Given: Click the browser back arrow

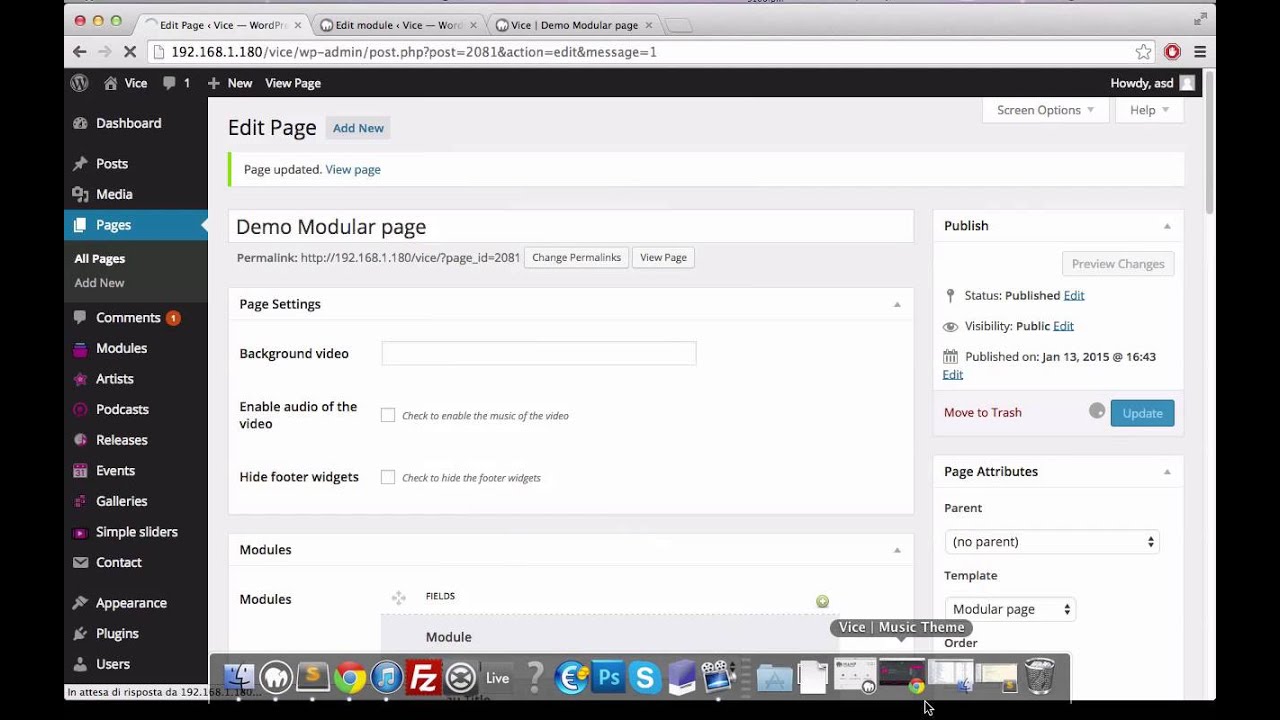Looking at the screenshot, I should click(80, 52).
